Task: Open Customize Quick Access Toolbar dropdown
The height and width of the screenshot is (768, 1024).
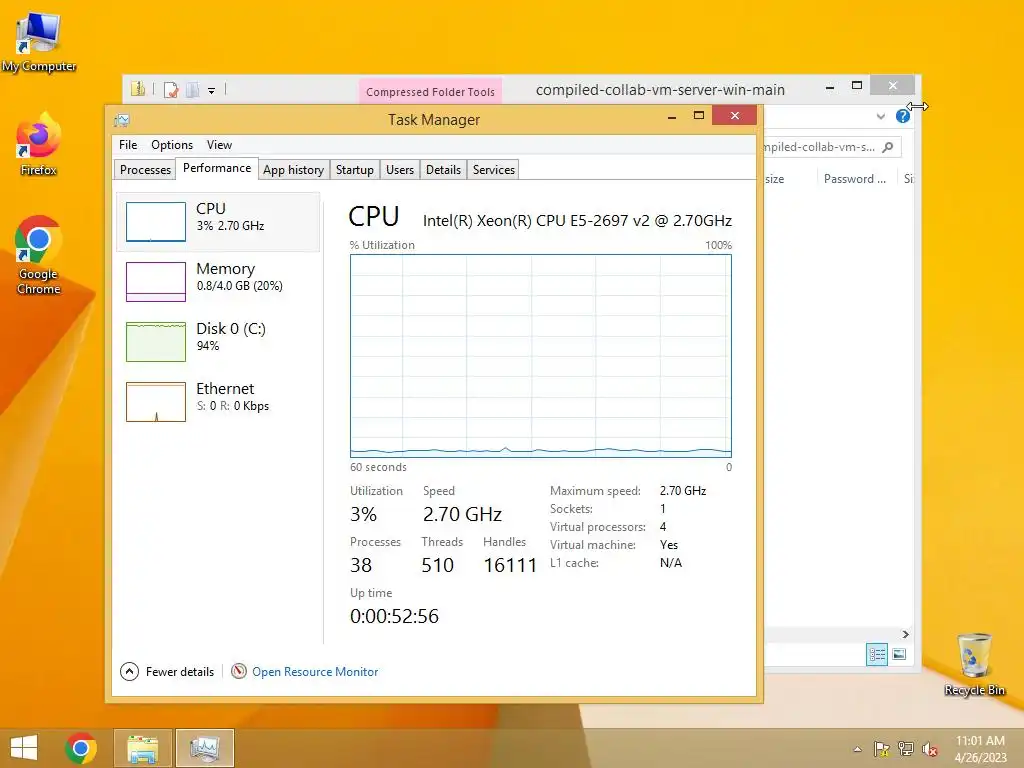Action: pos(212,91)
